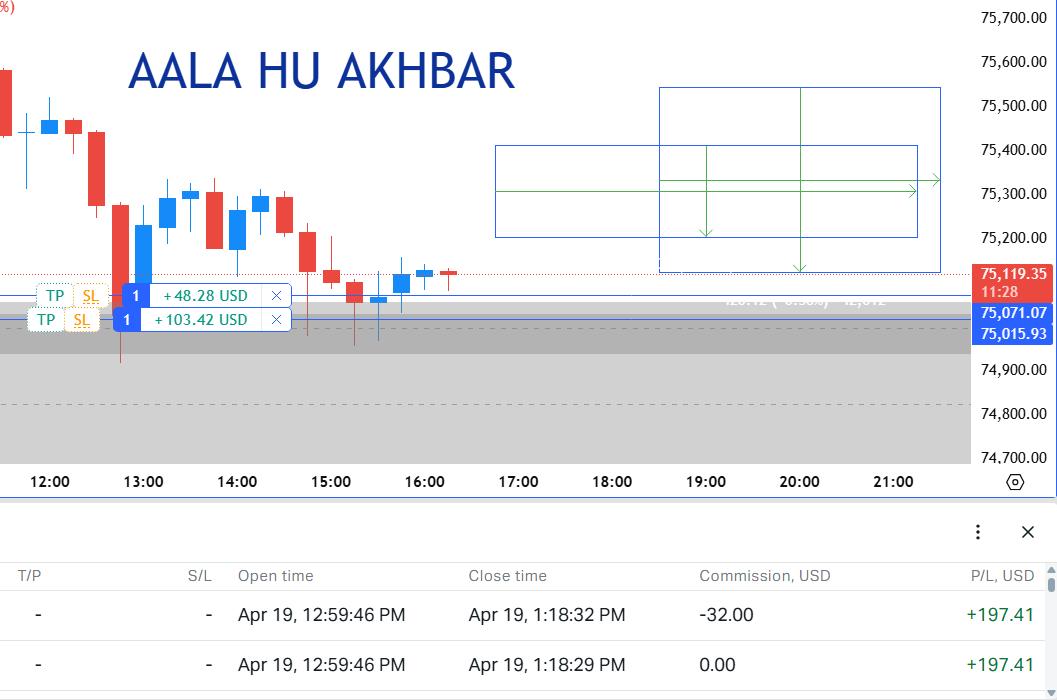Close the +103.42 USD position

tap(276, 320)
